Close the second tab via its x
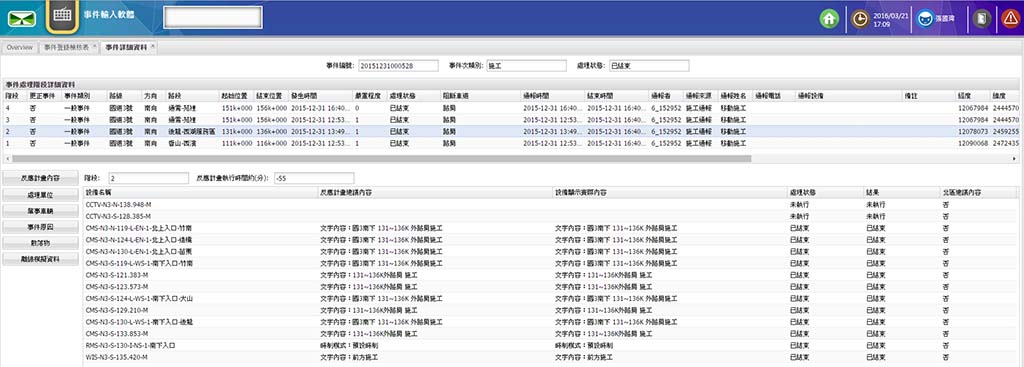 click(95, 46)
